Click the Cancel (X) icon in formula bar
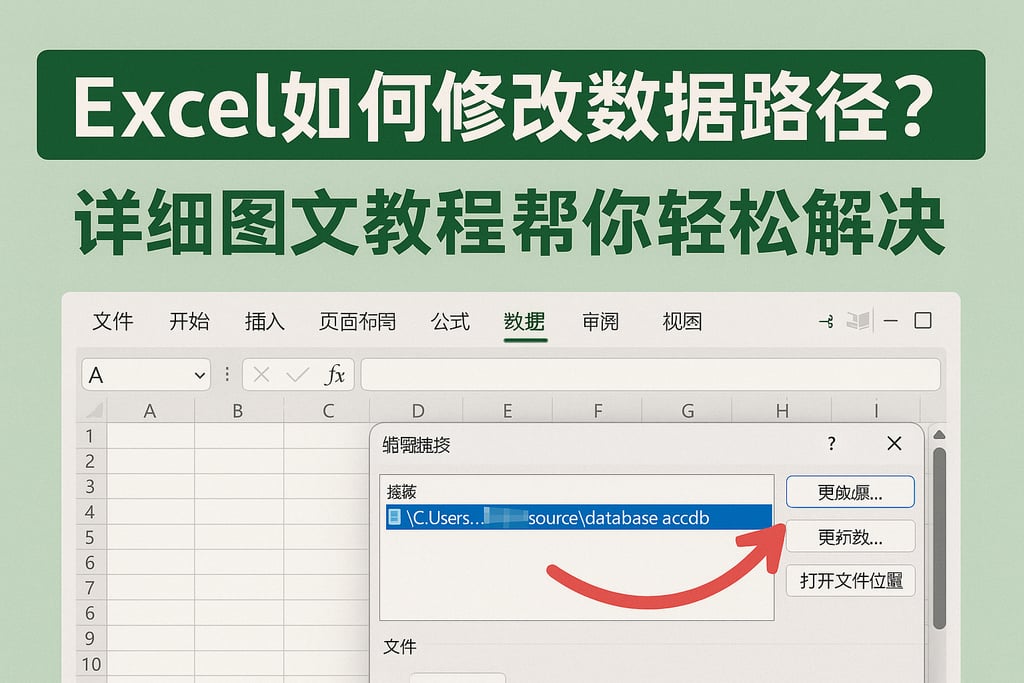This screenshot has height=683, width=1024. click(x=262, y=375)
